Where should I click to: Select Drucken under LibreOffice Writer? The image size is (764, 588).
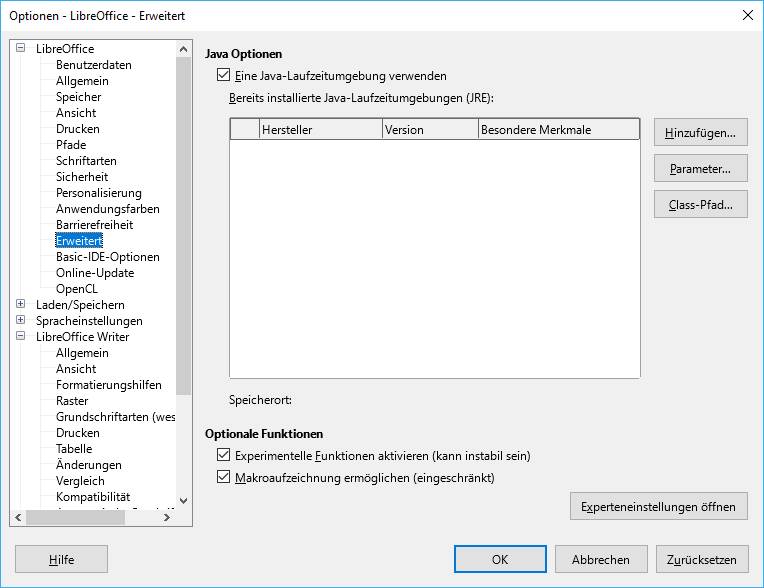pyautogui.click(x=77, y=434)
